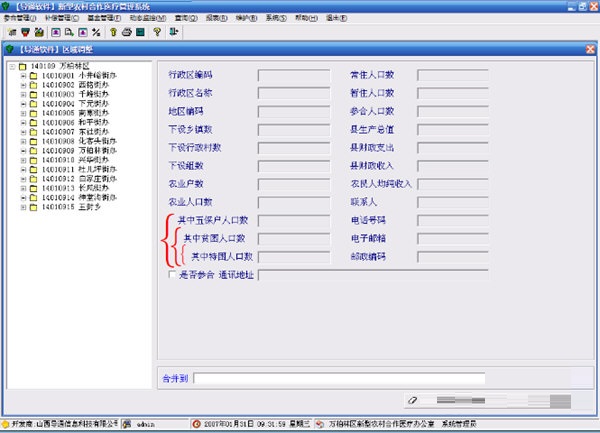Click the 邮政编码 input field
This screenshot has width=600, height=433.
(x=453, y=257)
